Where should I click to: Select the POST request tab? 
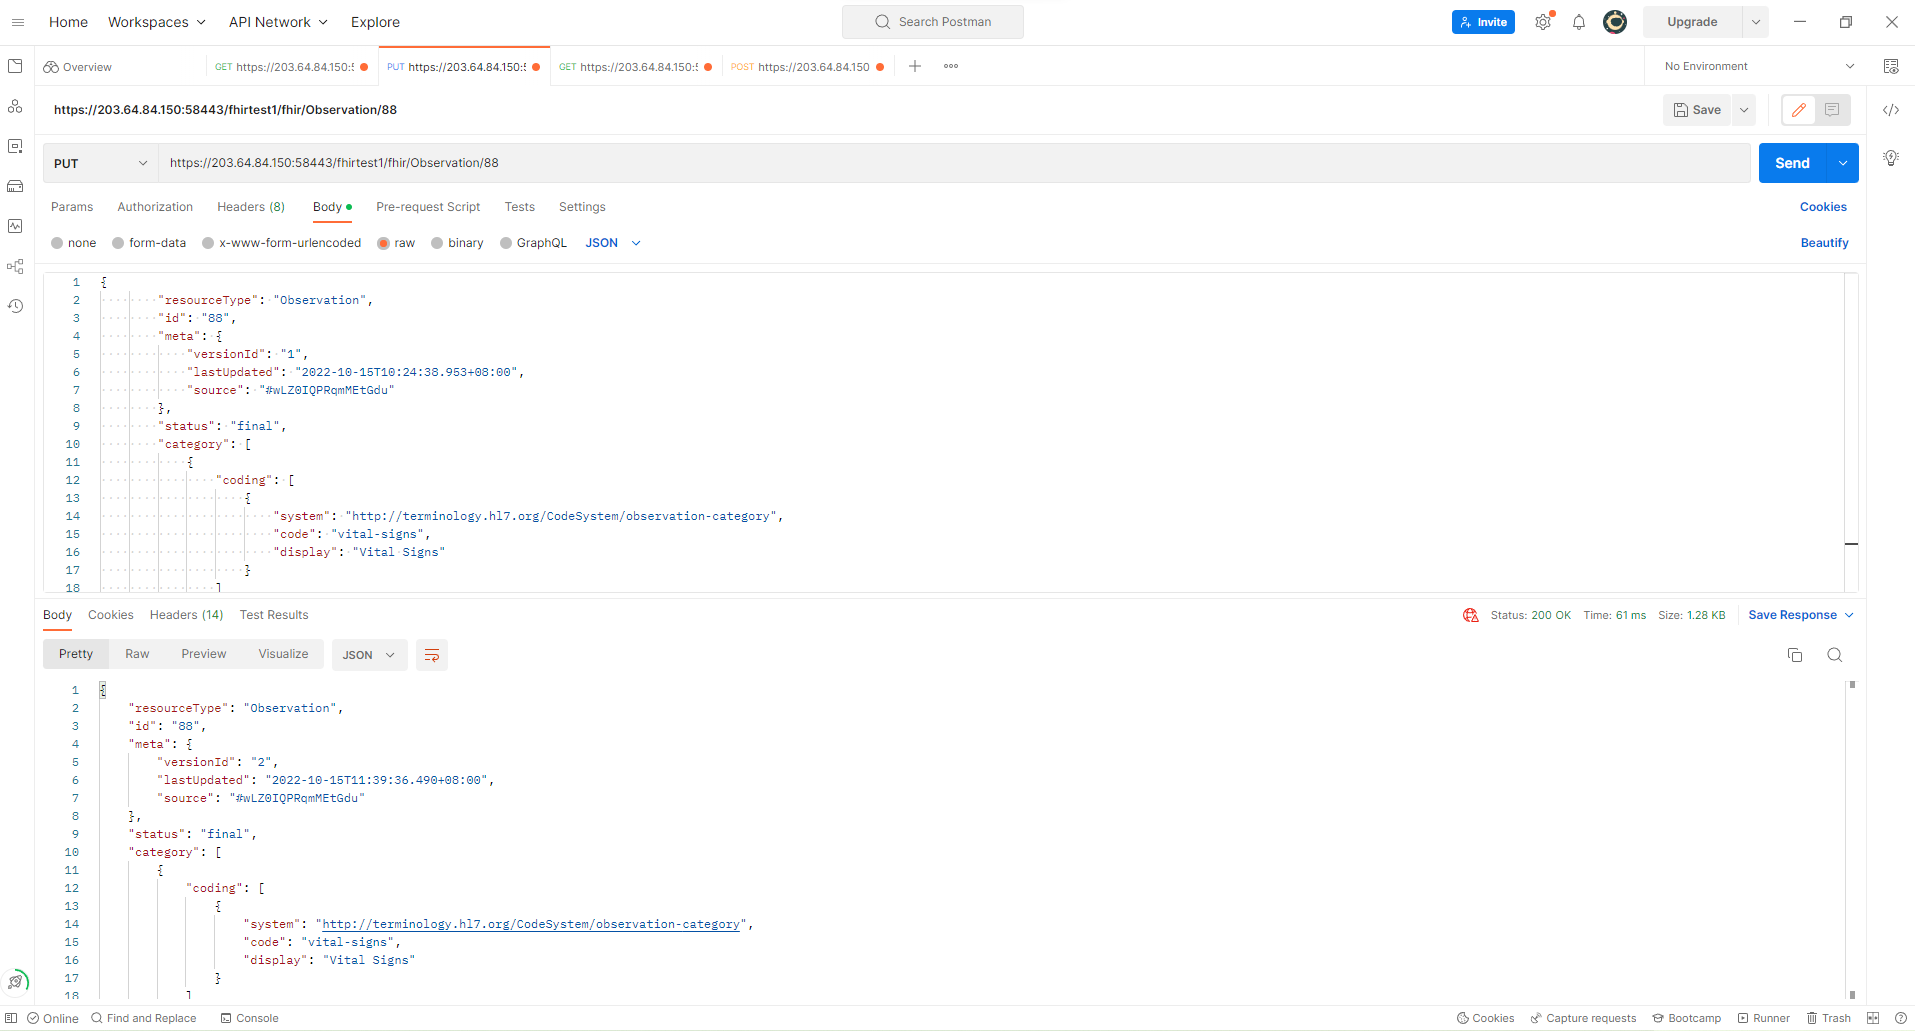[x=807, y=67]
